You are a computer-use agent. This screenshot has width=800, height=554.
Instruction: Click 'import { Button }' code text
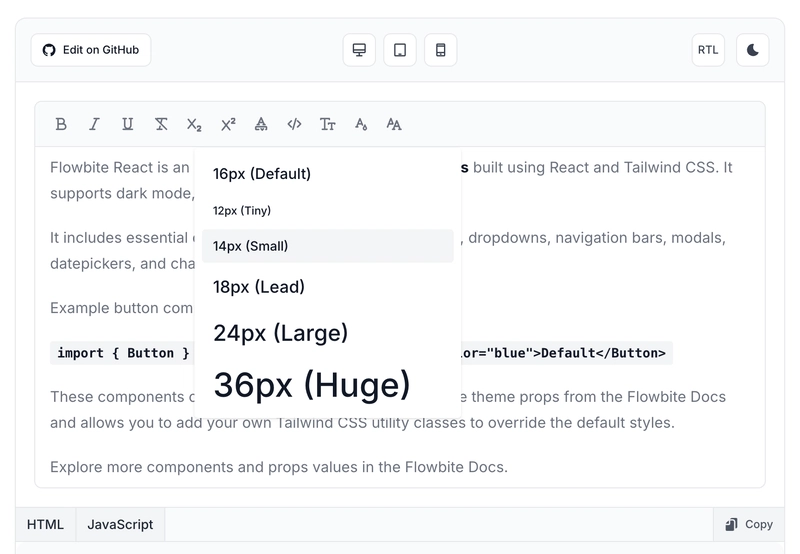(123, 353)
